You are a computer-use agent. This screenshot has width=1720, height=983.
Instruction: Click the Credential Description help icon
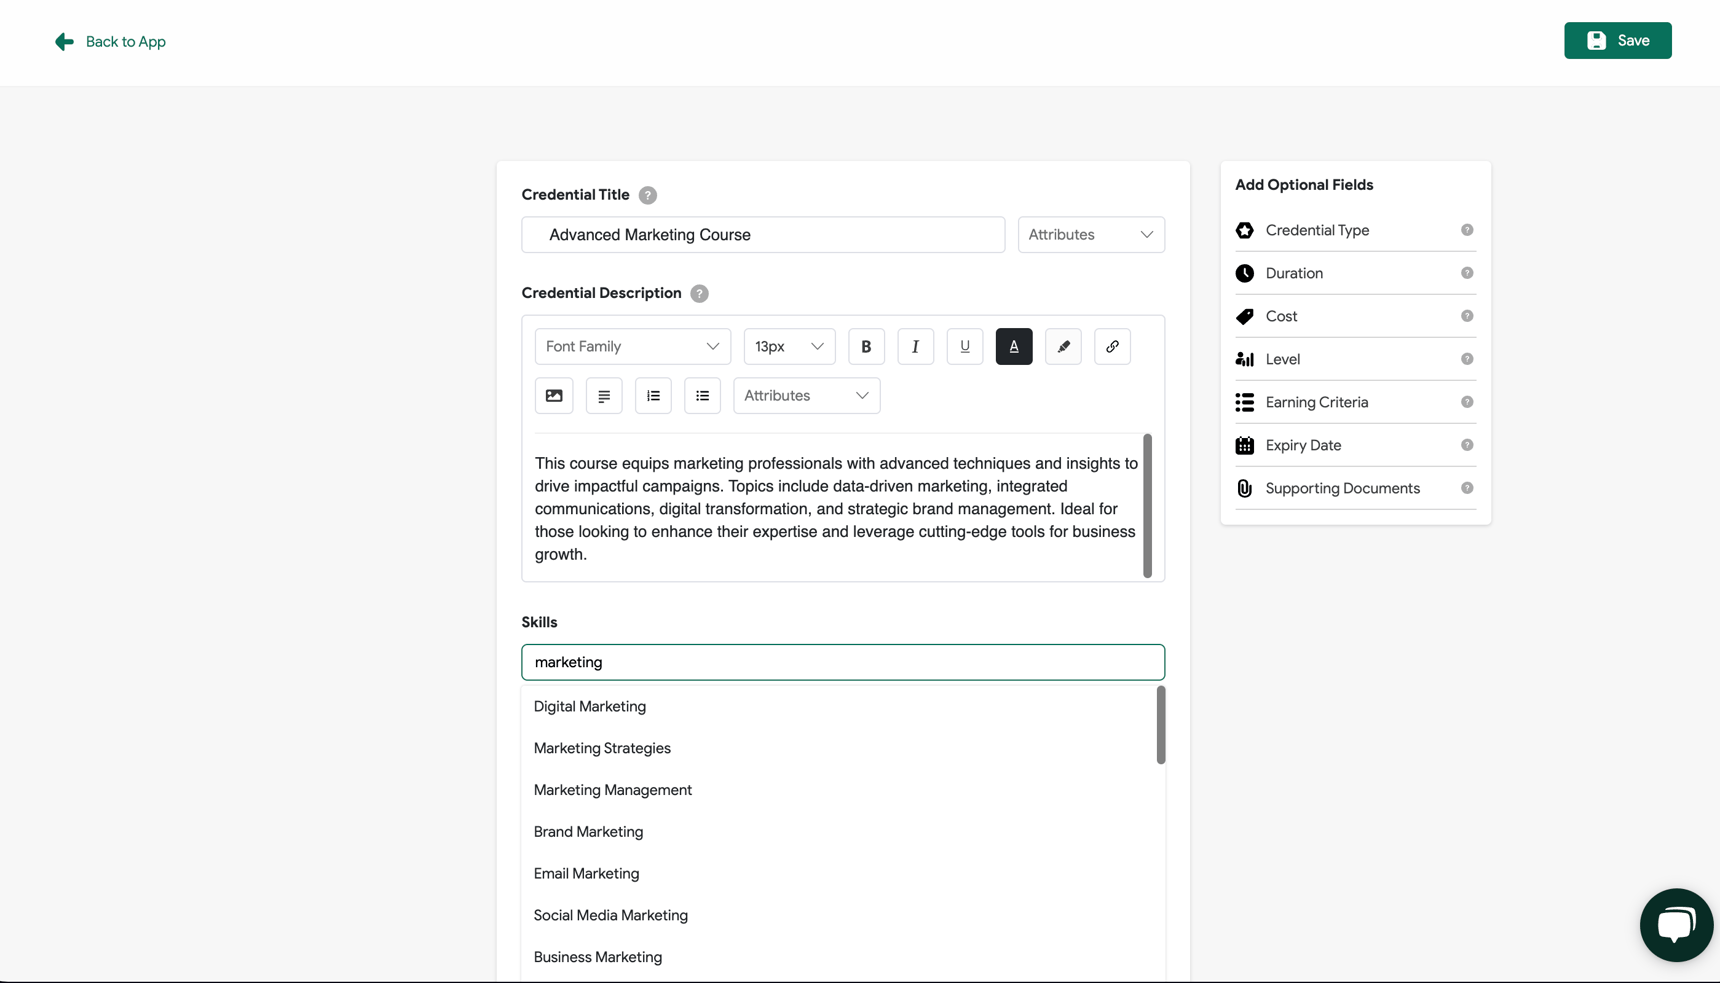[699, 293]
